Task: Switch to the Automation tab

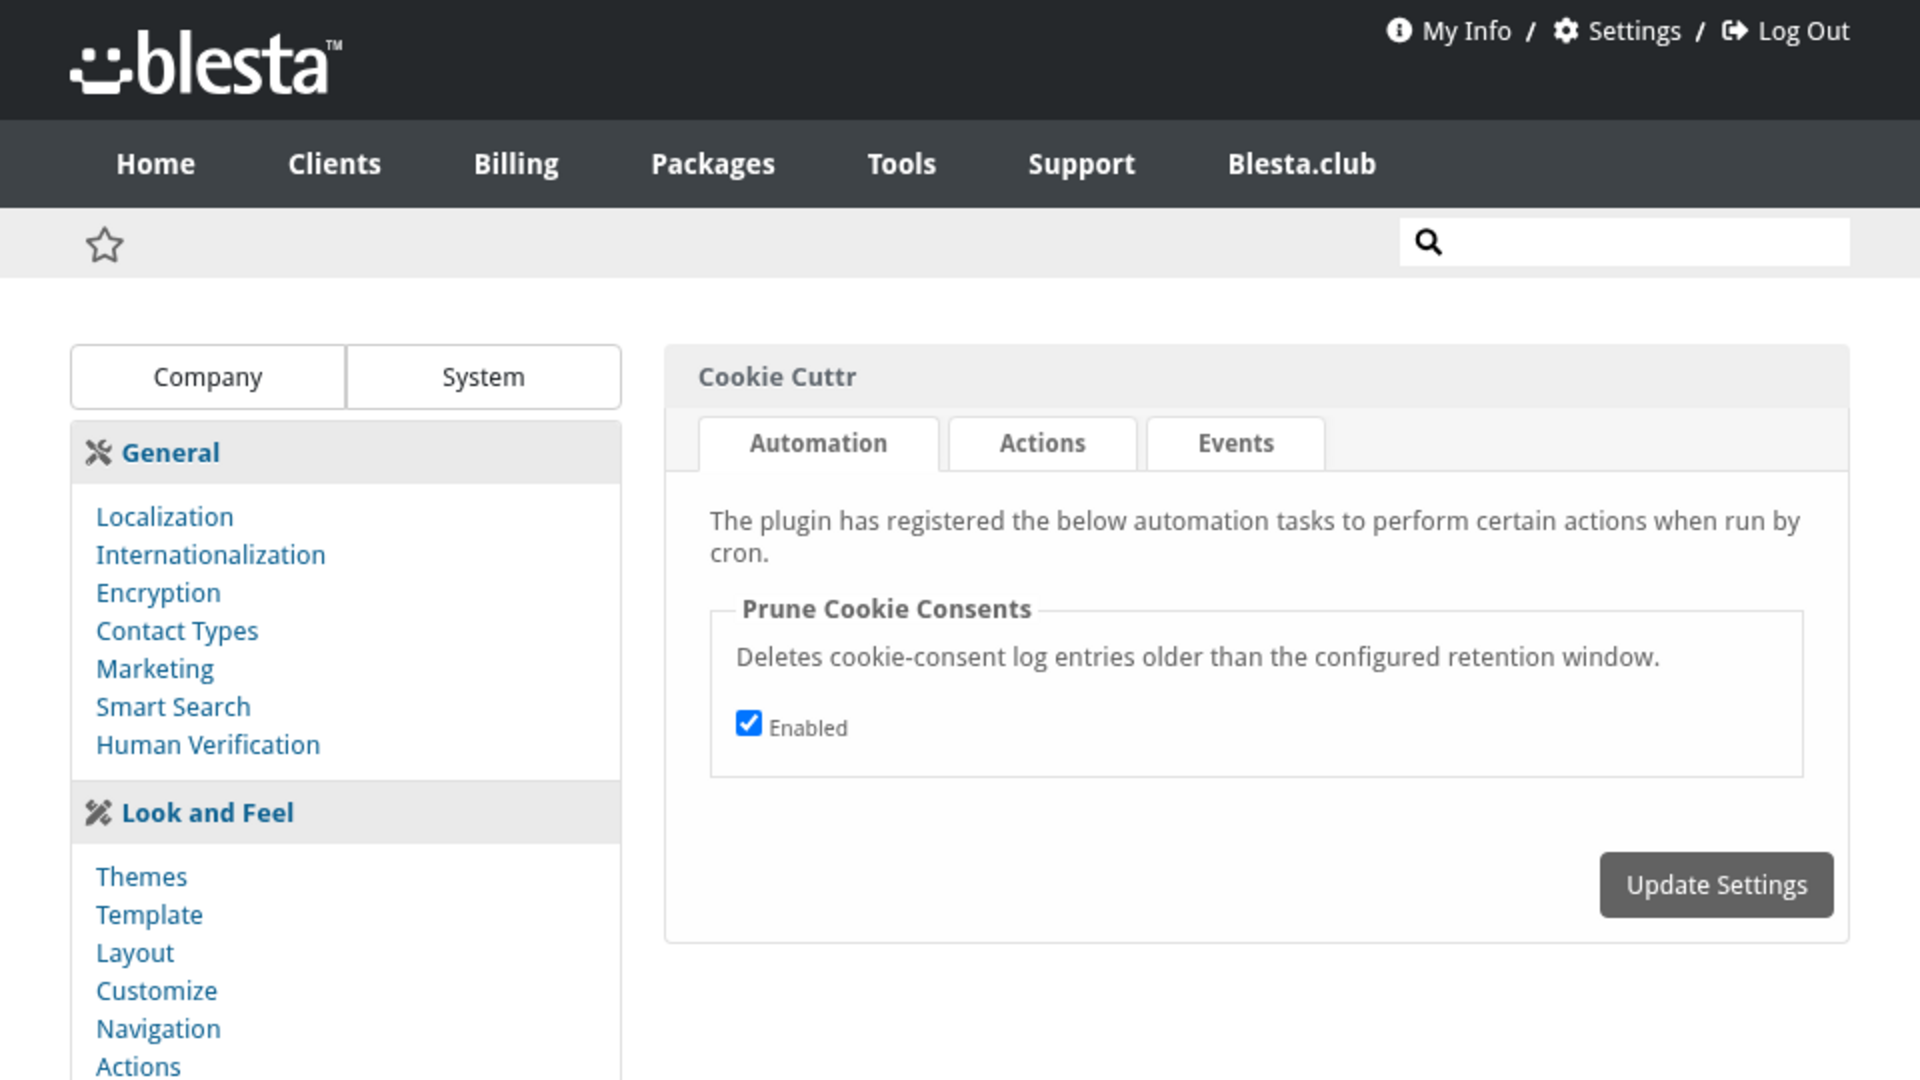Action: tap(819, 444)
